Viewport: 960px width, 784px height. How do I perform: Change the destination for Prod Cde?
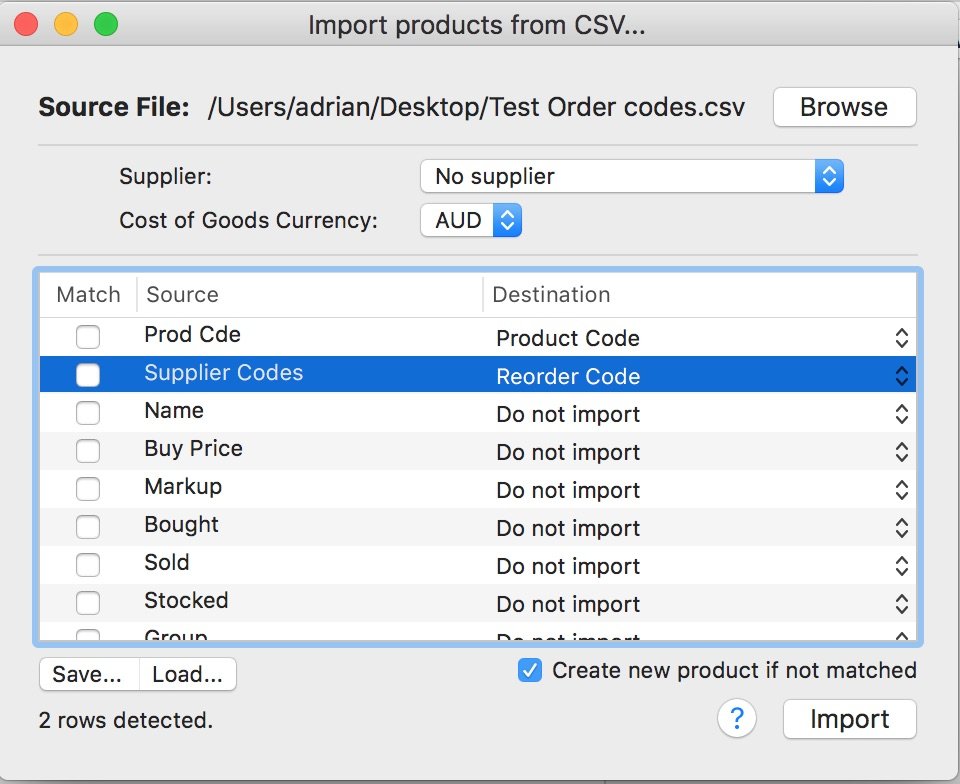[901, 337]
